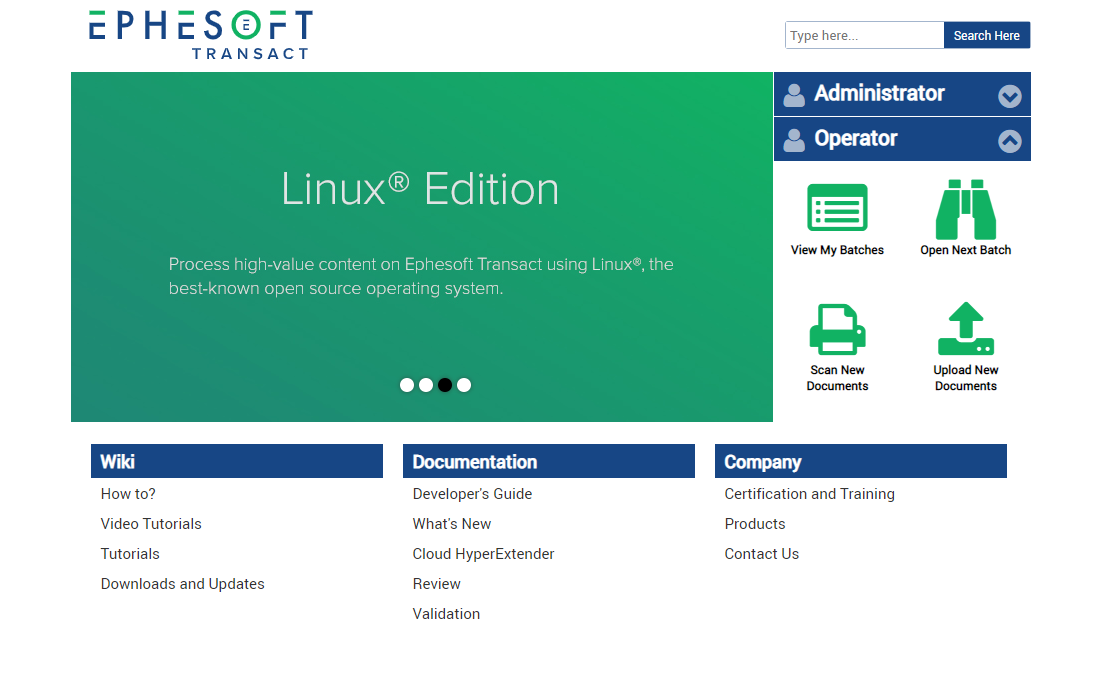
Task: Open the Documentation section header
Action: 548,461
